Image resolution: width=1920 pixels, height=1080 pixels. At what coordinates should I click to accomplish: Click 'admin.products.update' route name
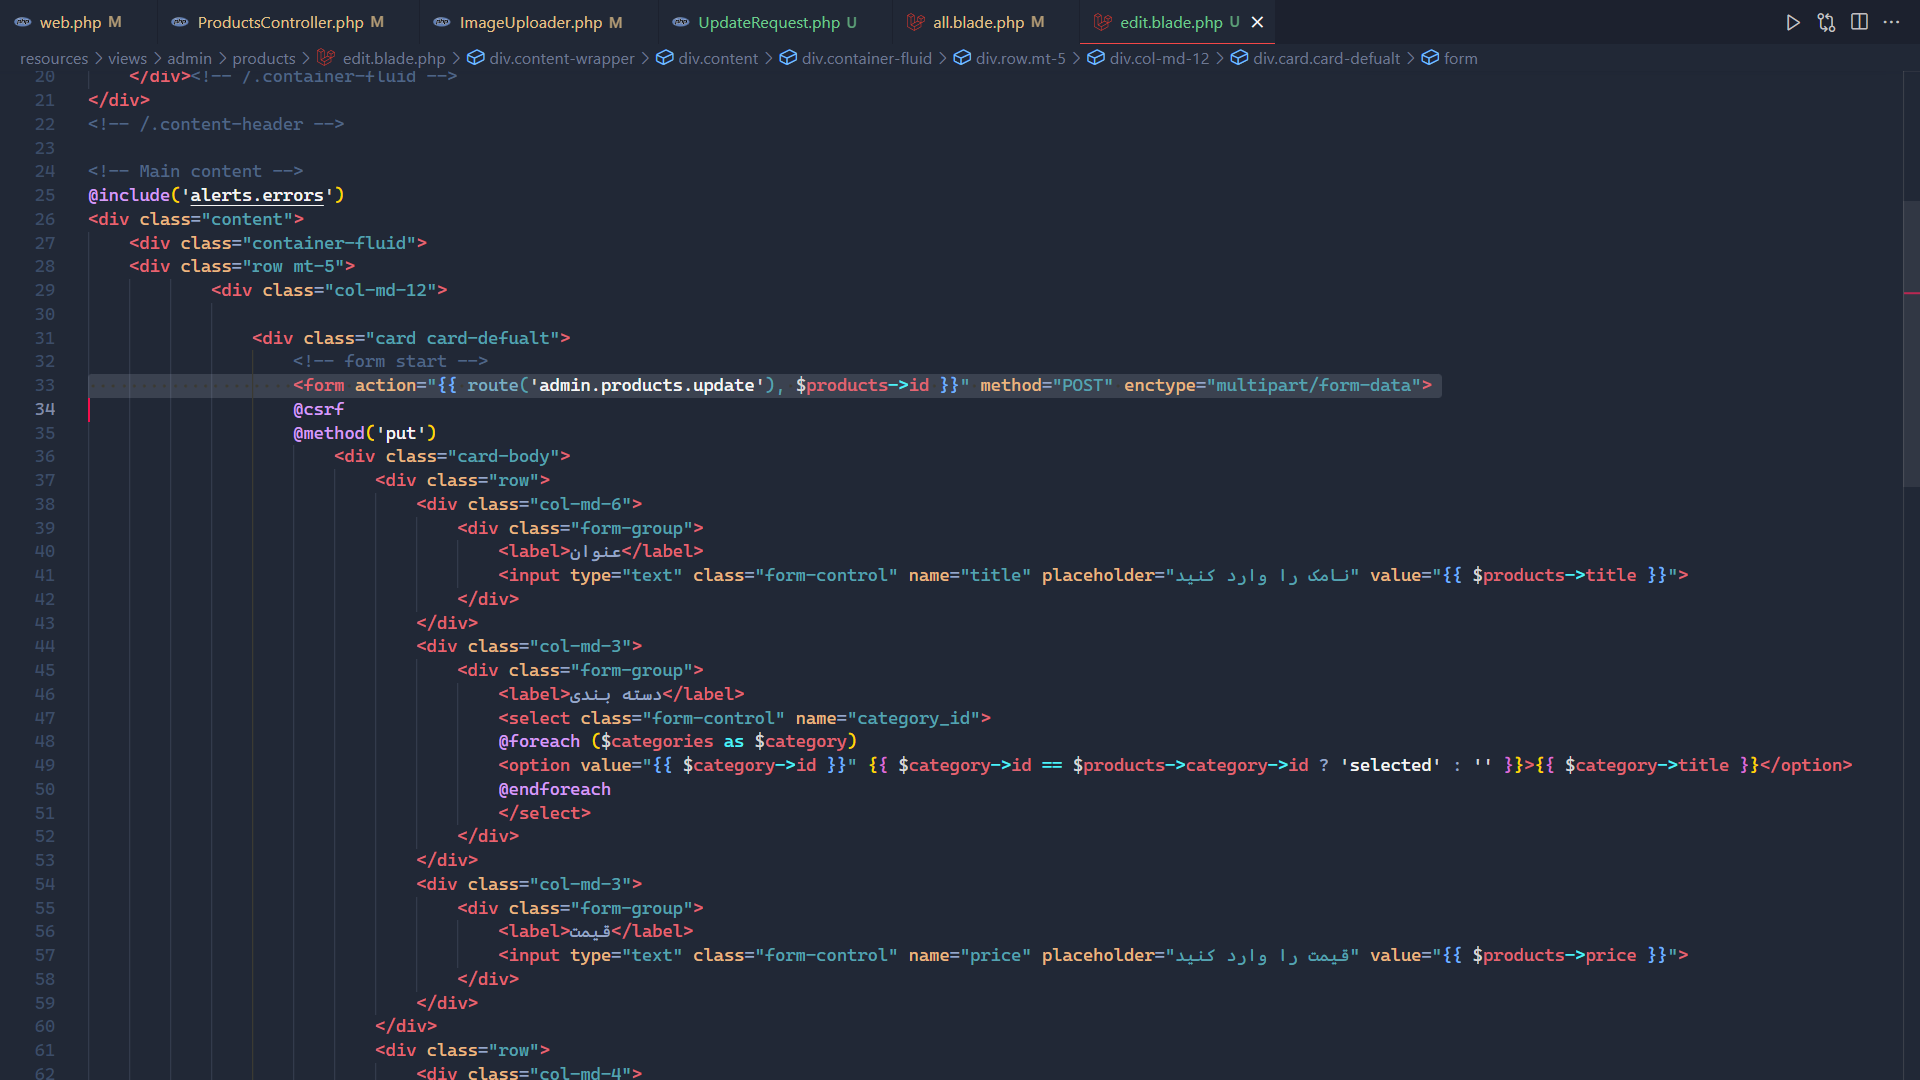[x=647, y=385]
